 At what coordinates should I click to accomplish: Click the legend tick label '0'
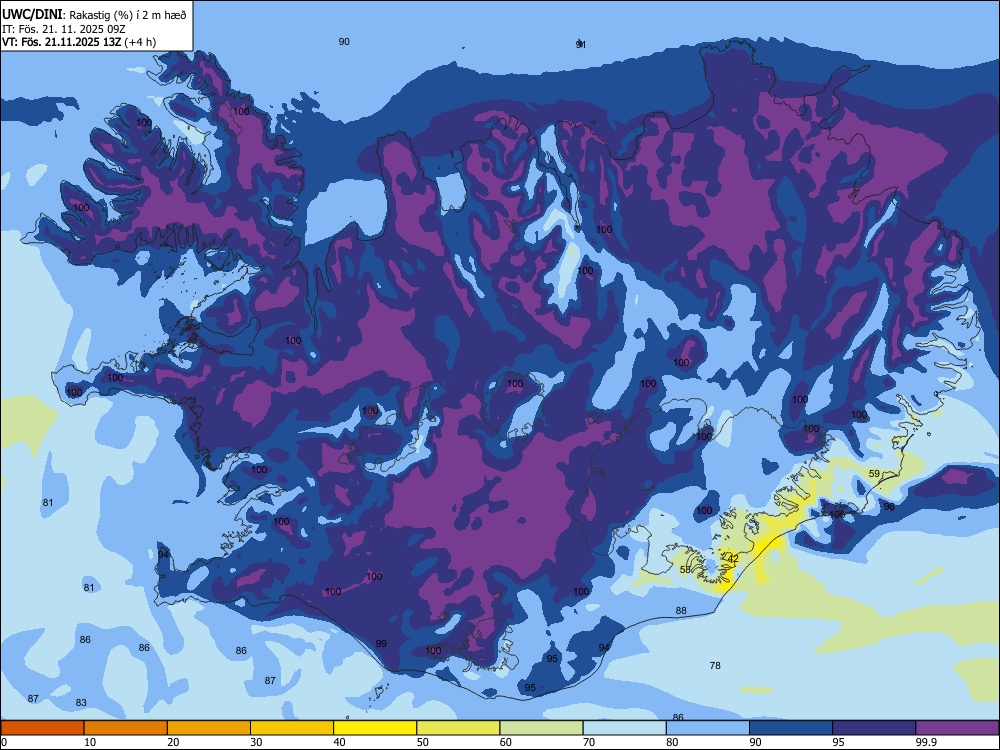(x=3, y=742)
